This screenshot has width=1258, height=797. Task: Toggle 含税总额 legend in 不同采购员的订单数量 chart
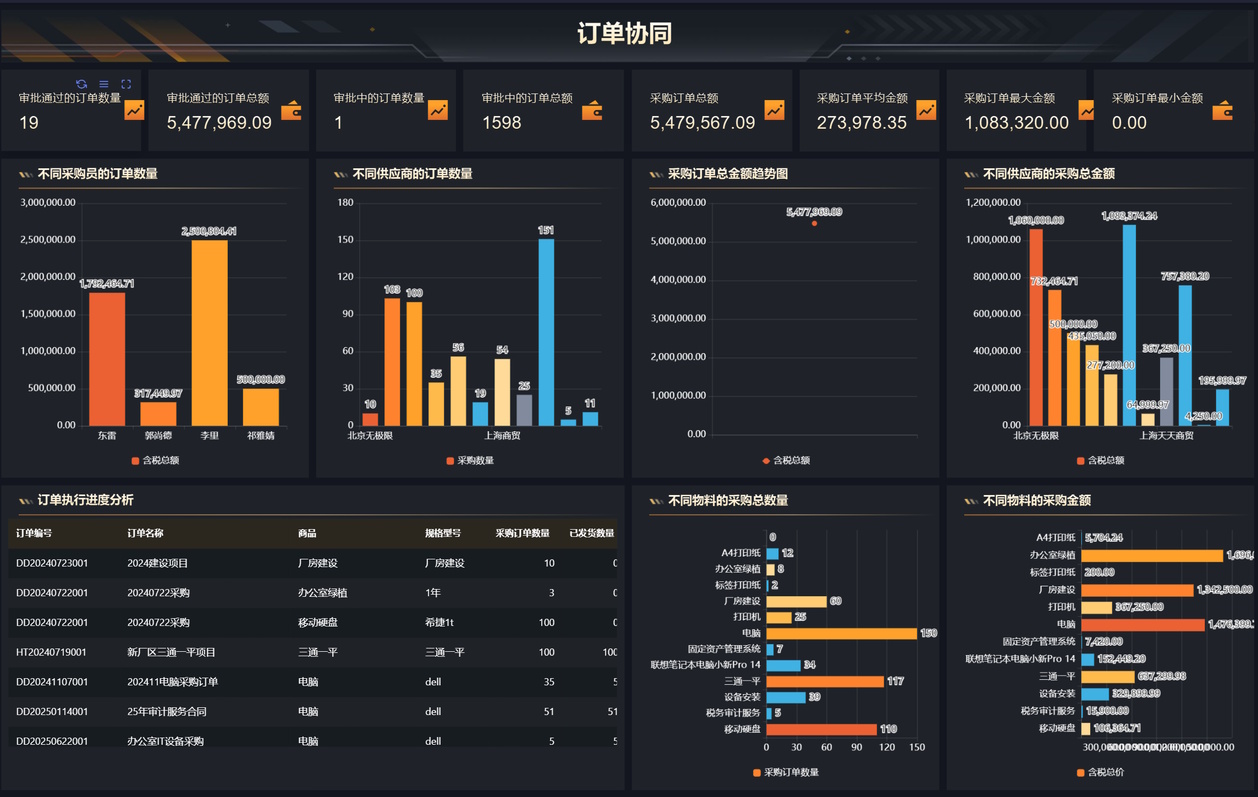(155, 461)
